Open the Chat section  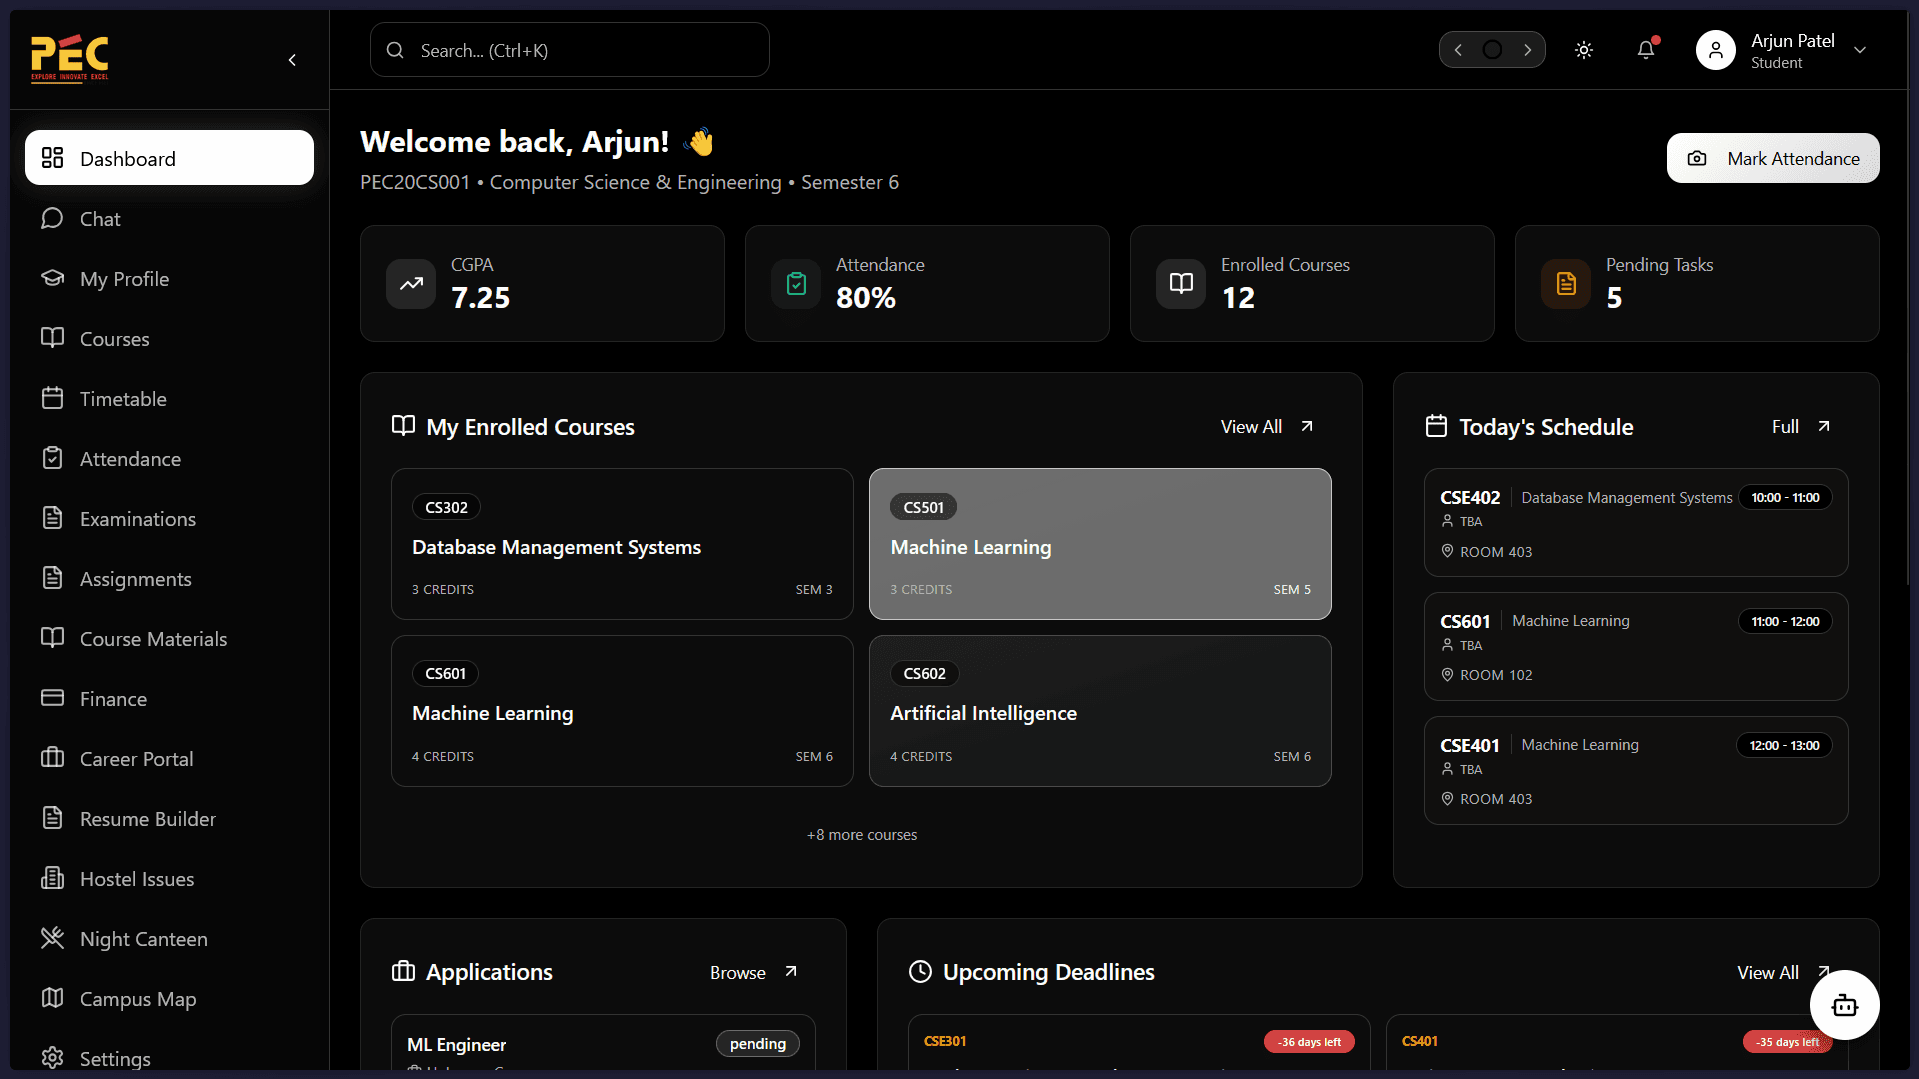click(x=100, y=219)
